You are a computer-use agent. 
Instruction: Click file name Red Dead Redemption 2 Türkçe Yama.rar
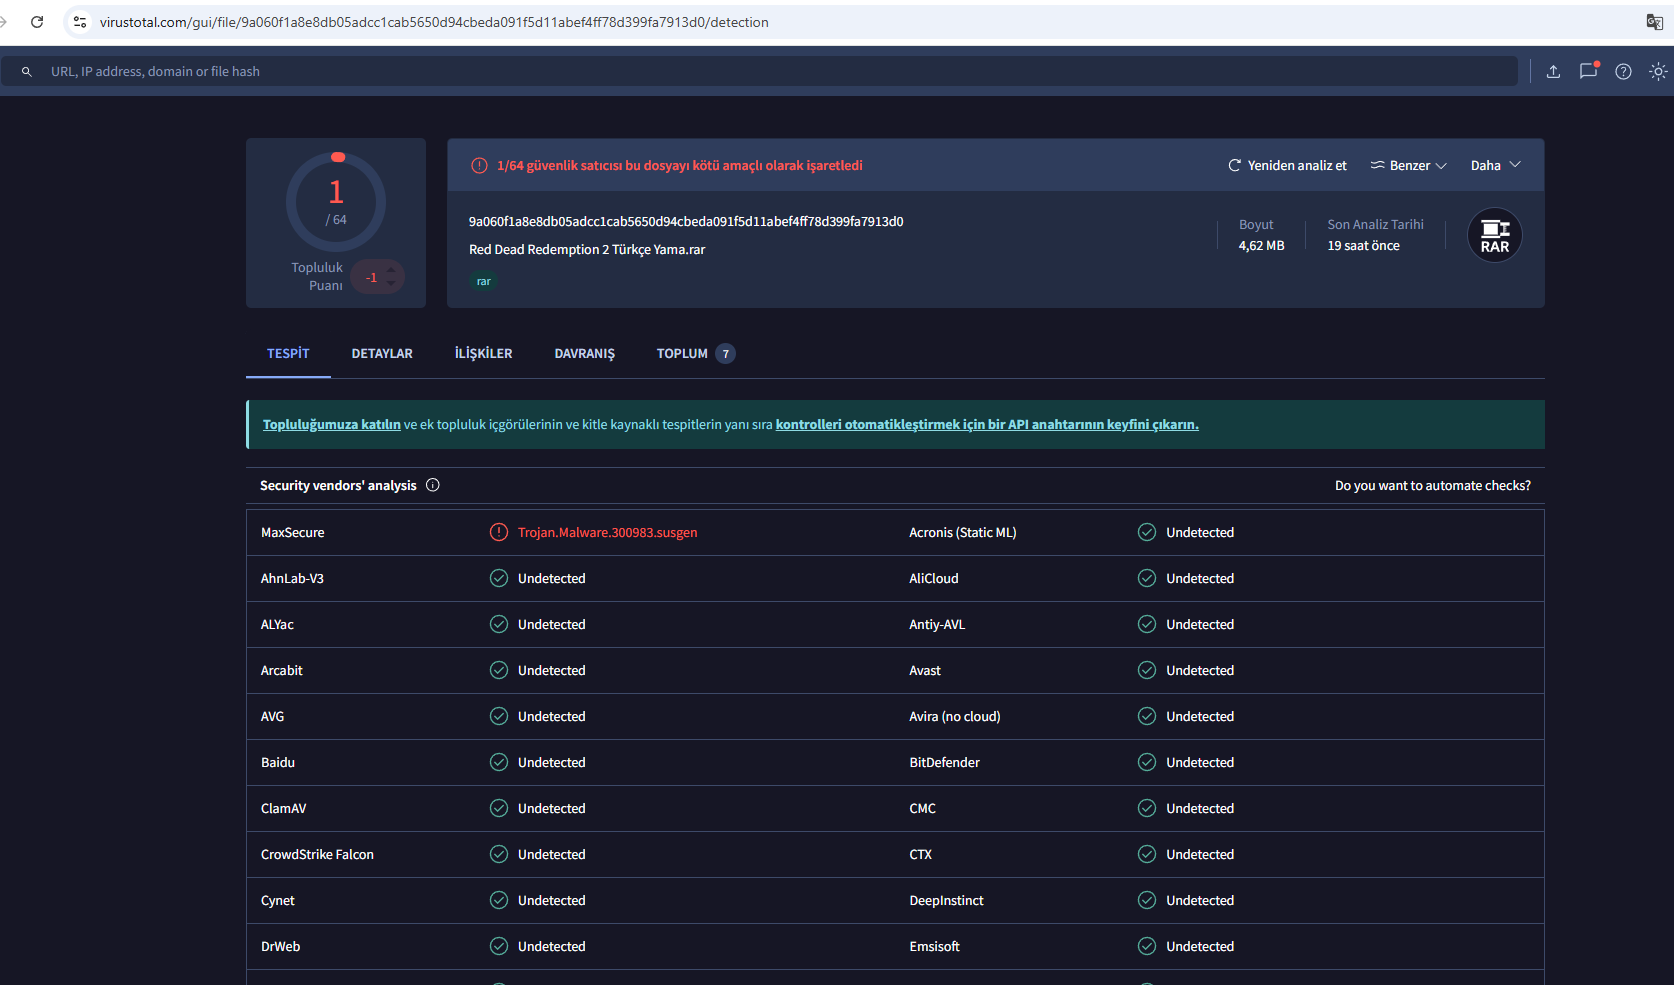coord(587,249)
